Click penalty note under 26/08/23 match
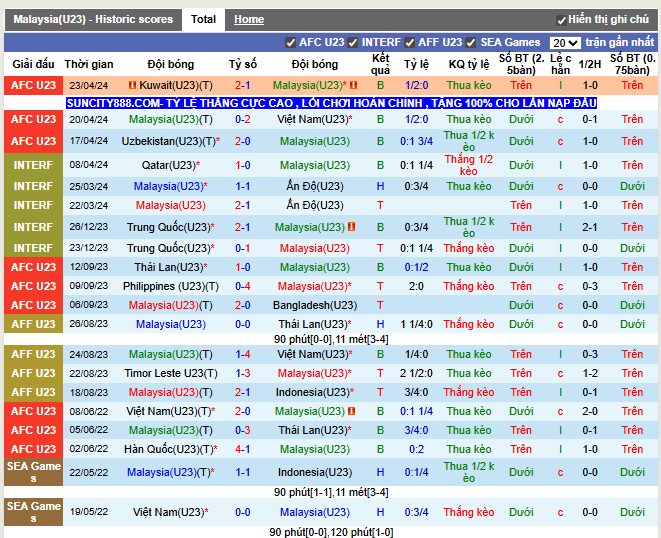This screenshot has height=538, width=661. 331,339
